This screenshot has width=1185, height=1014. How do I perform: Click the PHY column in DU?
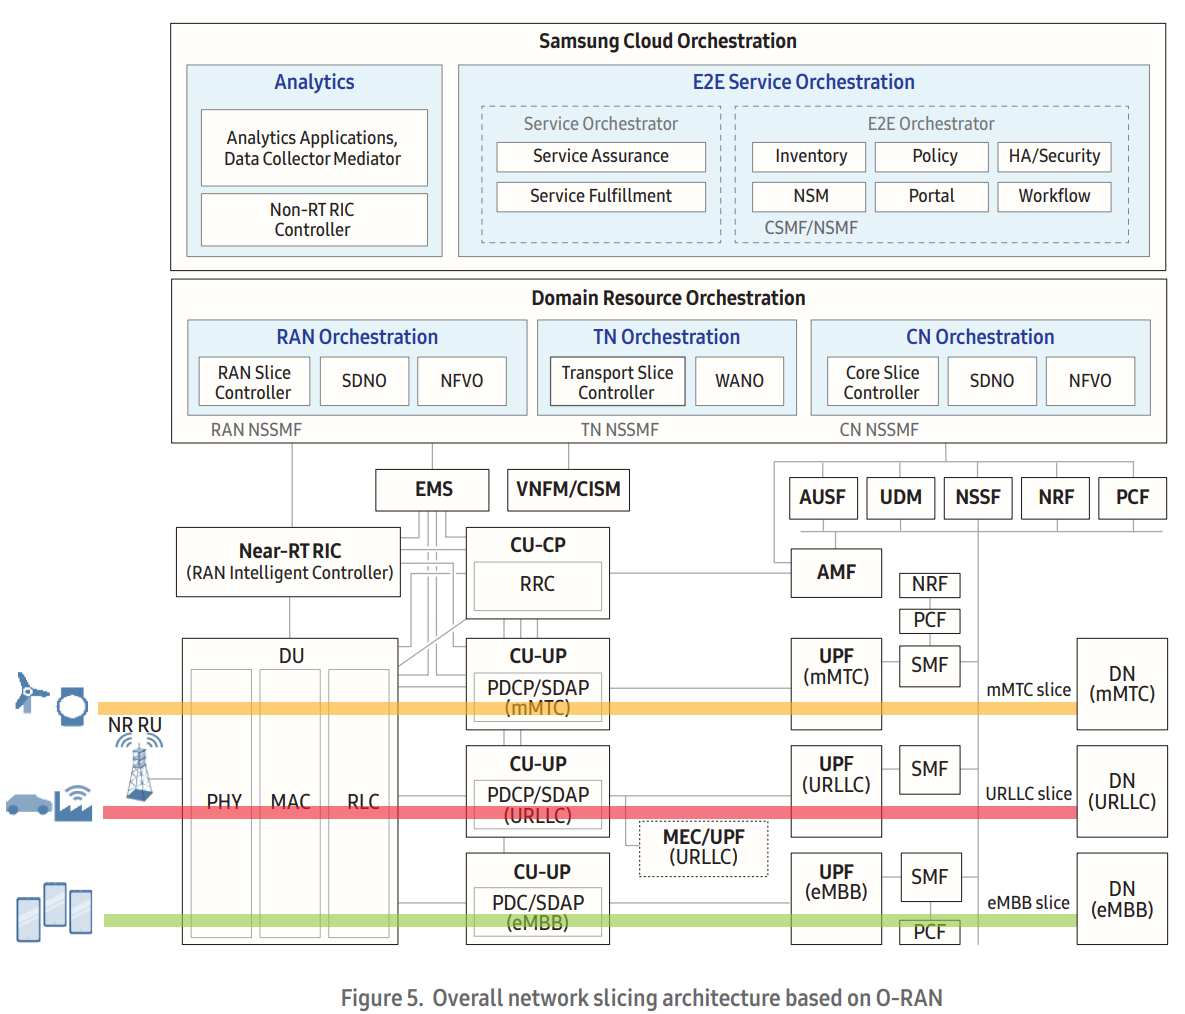coord(221,803)
